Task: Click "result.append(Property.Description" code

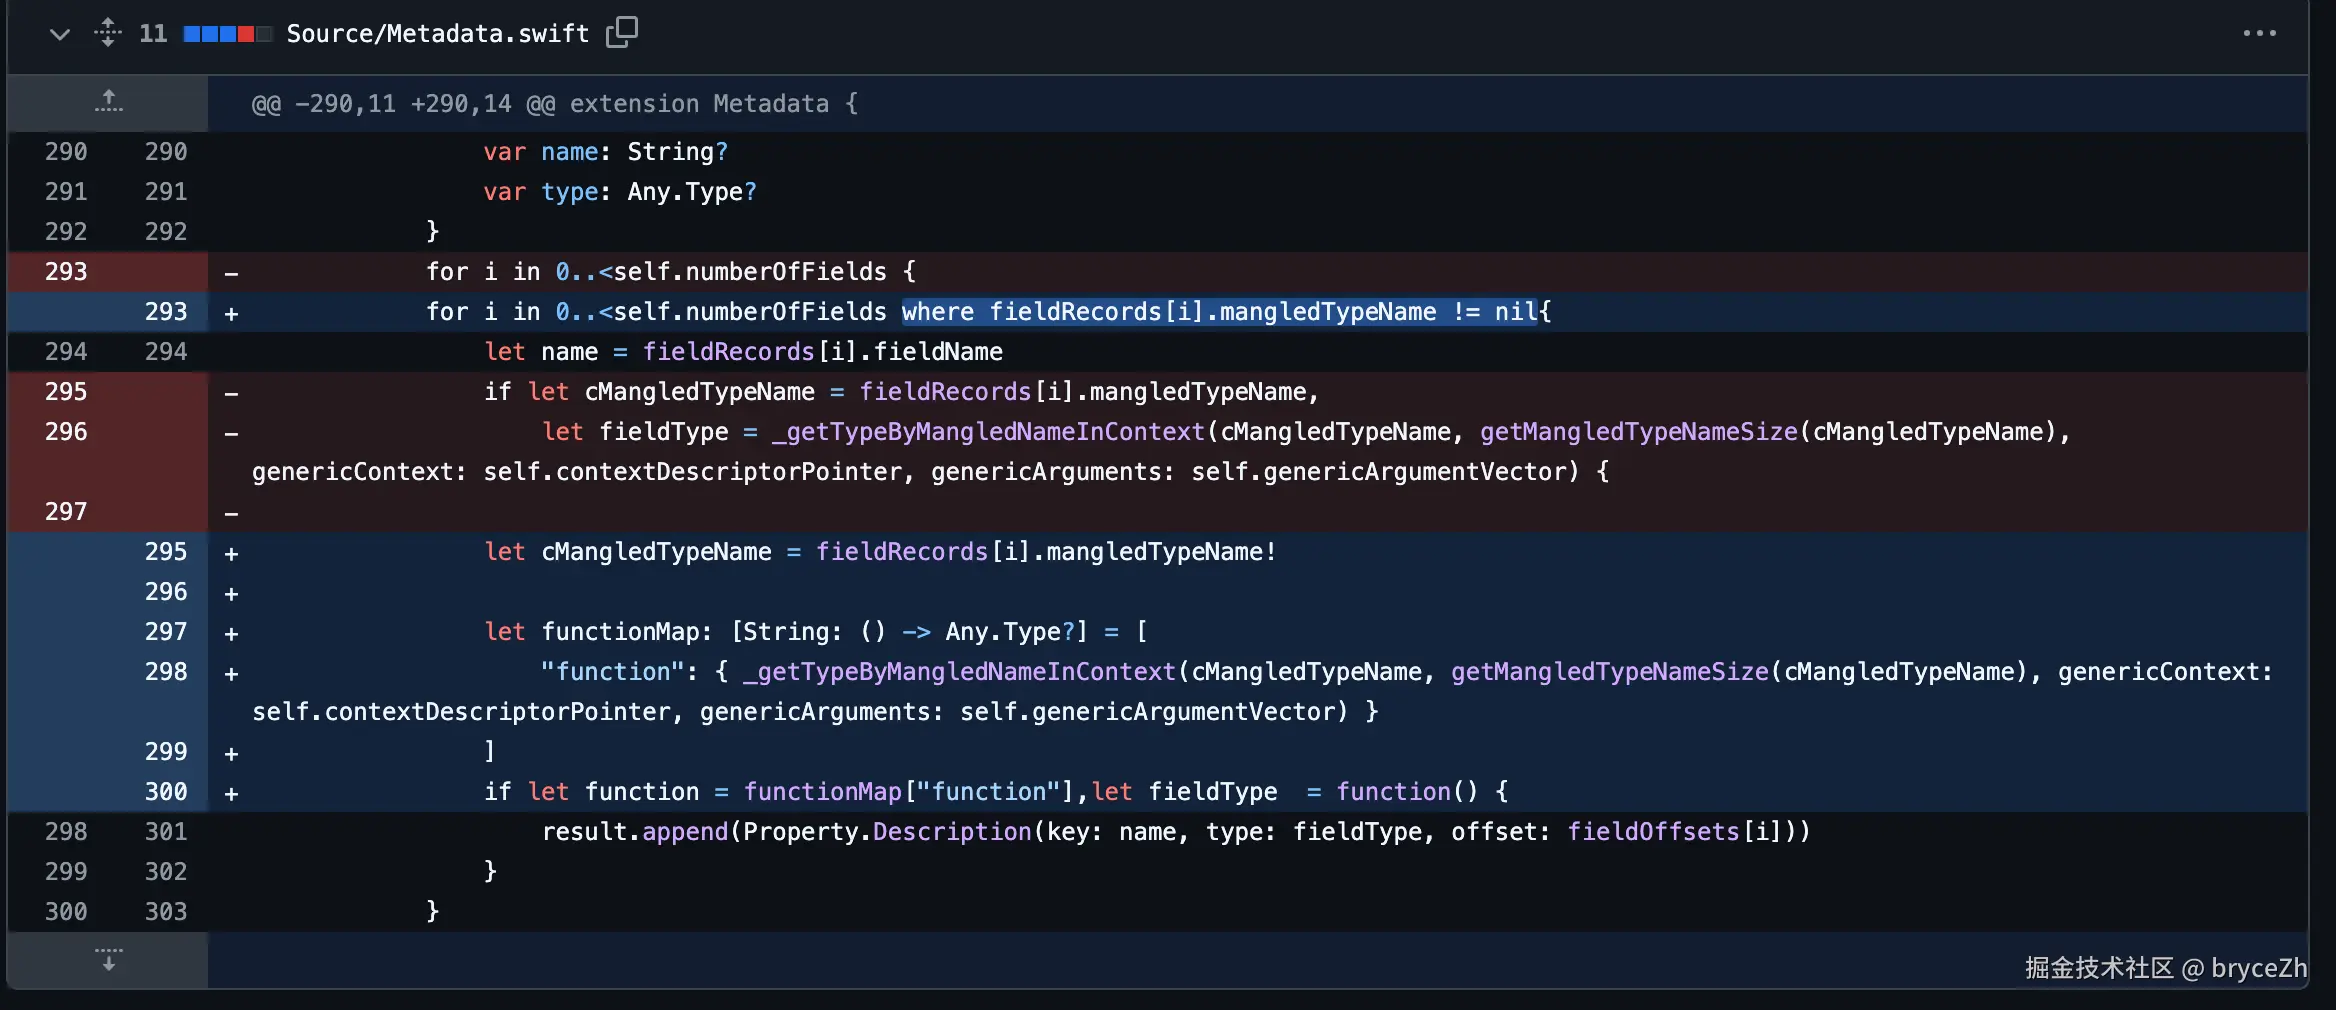Action: pos(787,832)
